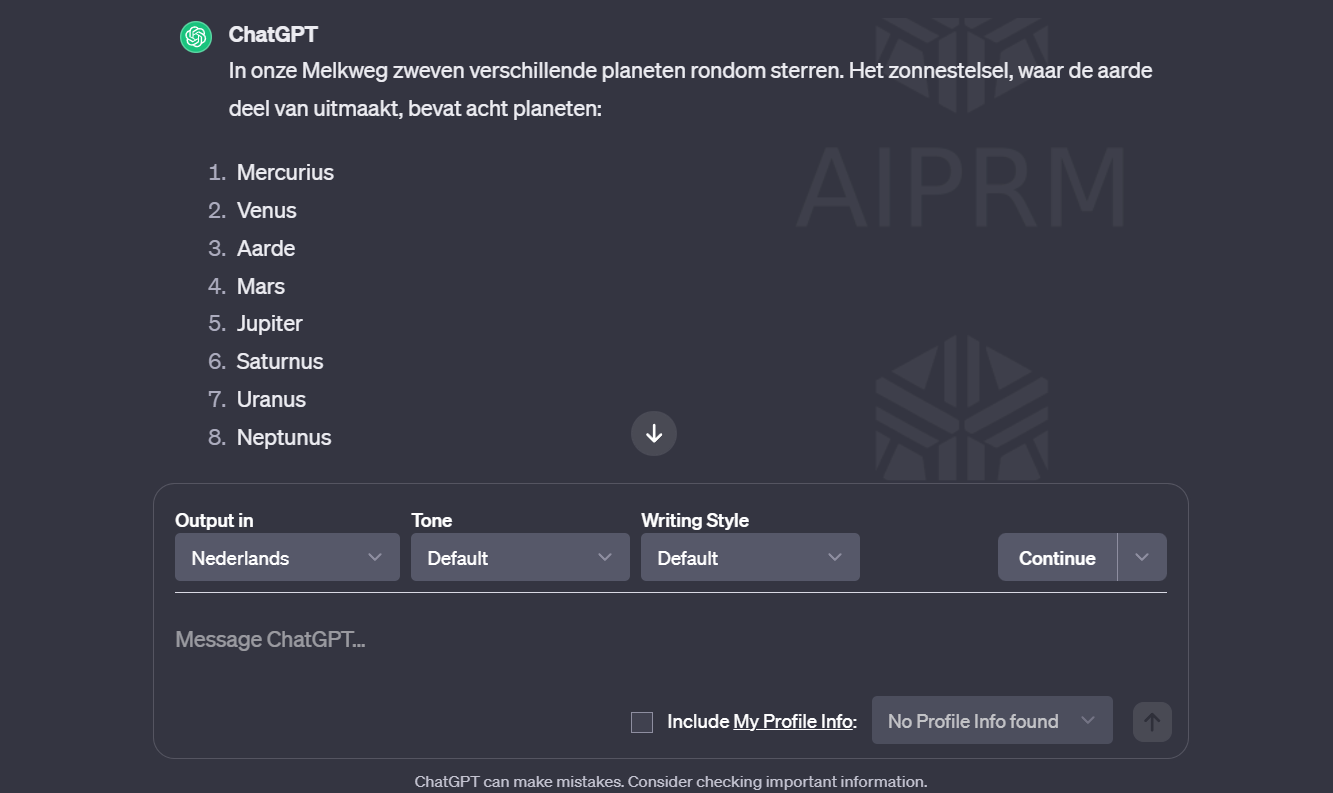
Task: Click the Neptunus list item
Action: pyautogui.click(x=284, y=437)
